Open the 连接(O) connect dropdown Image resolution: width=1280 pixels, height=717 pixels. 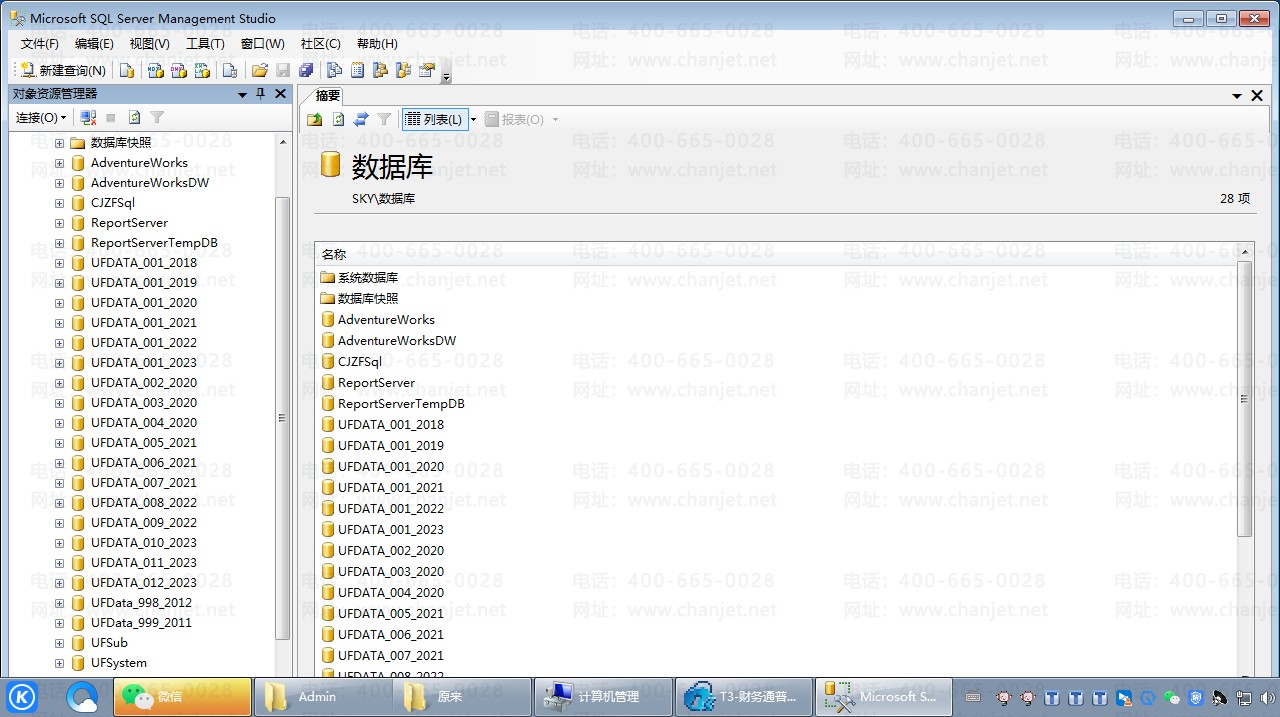click(x=41, y=118)
